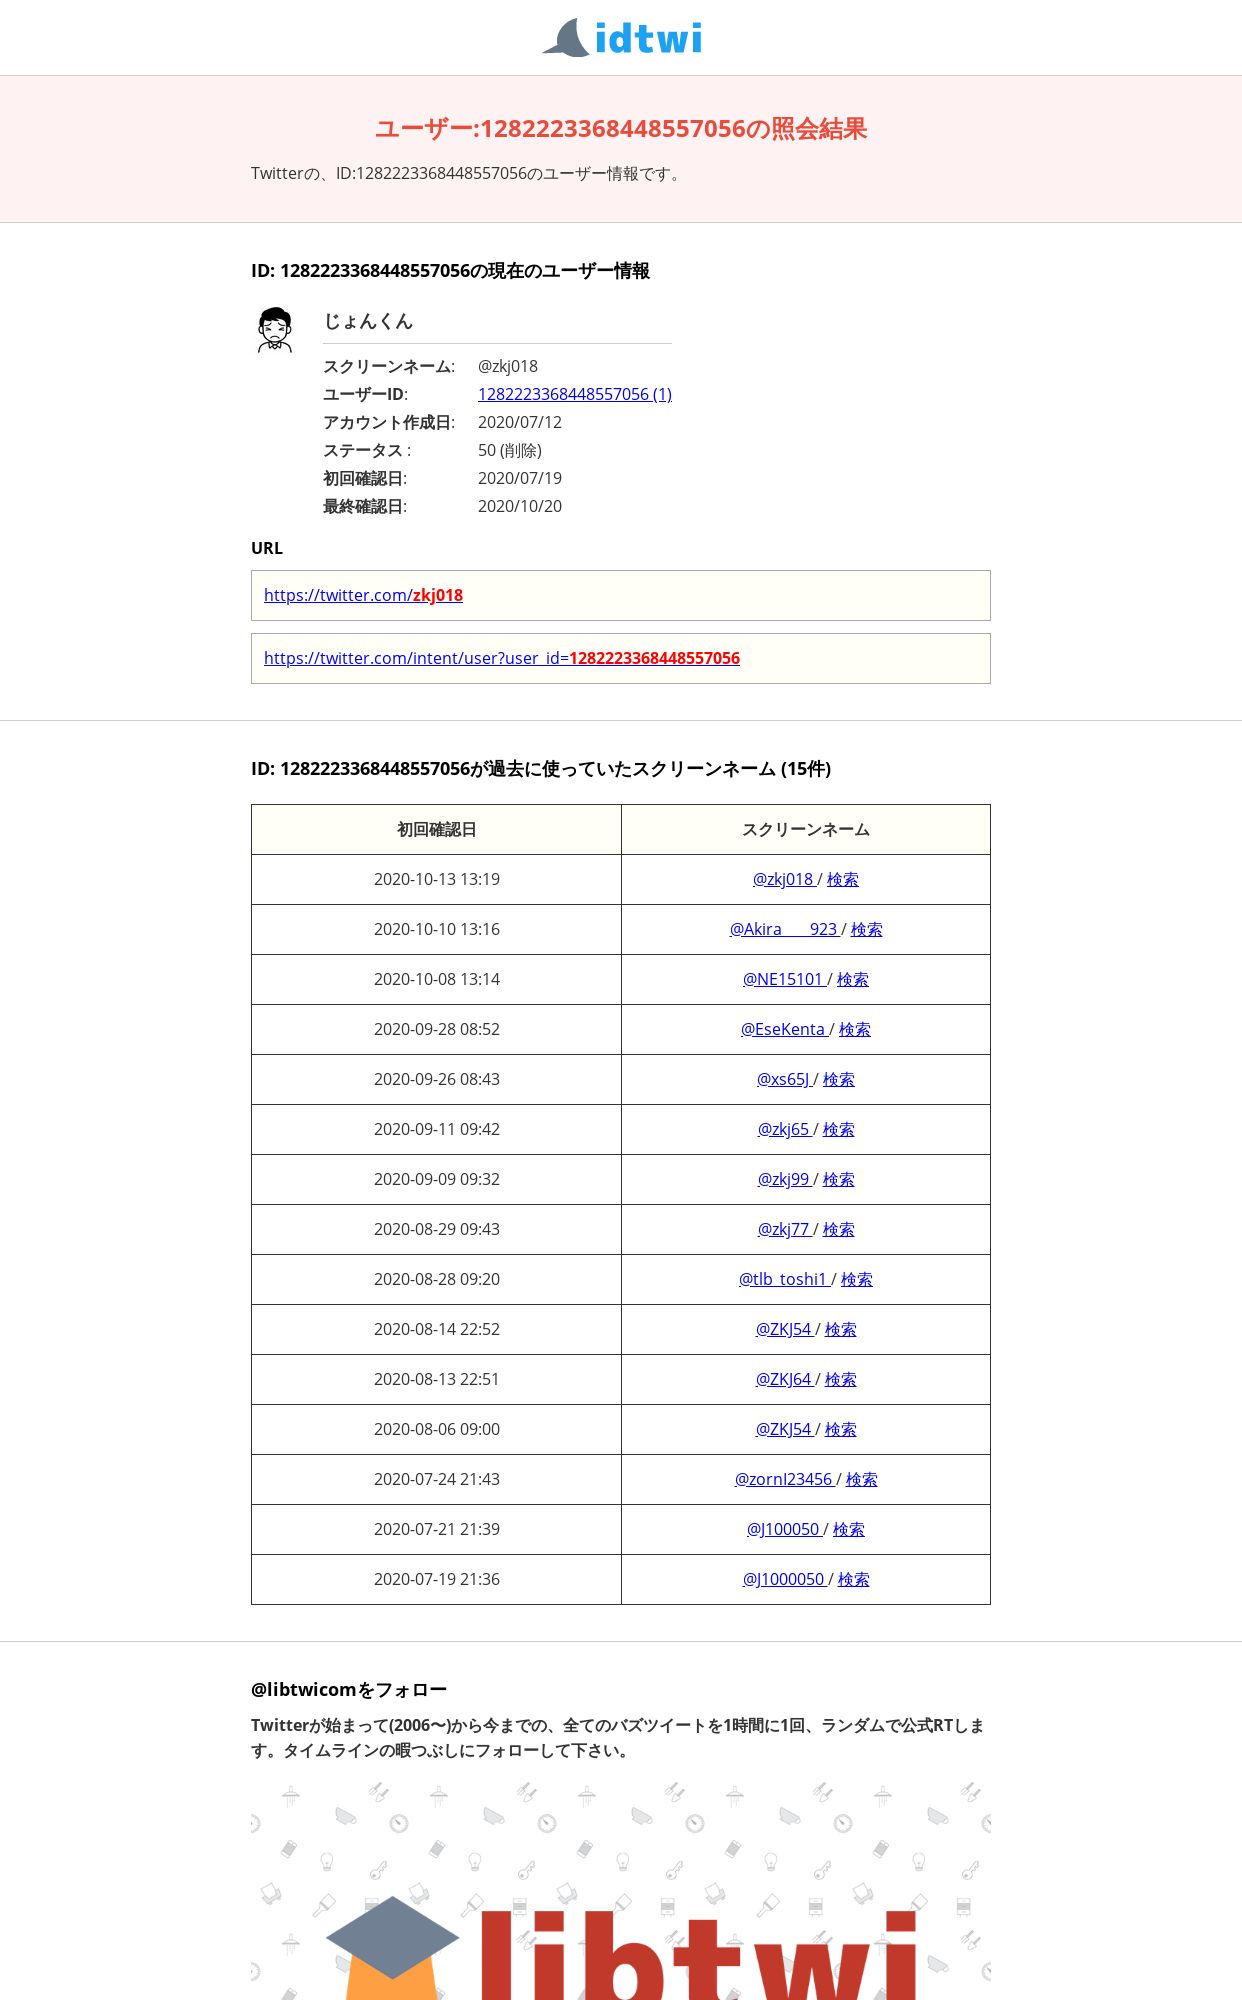Click date cell 2020-10-08 13:14
The width and height of the screenshot is (1242, 2000).
437,979
